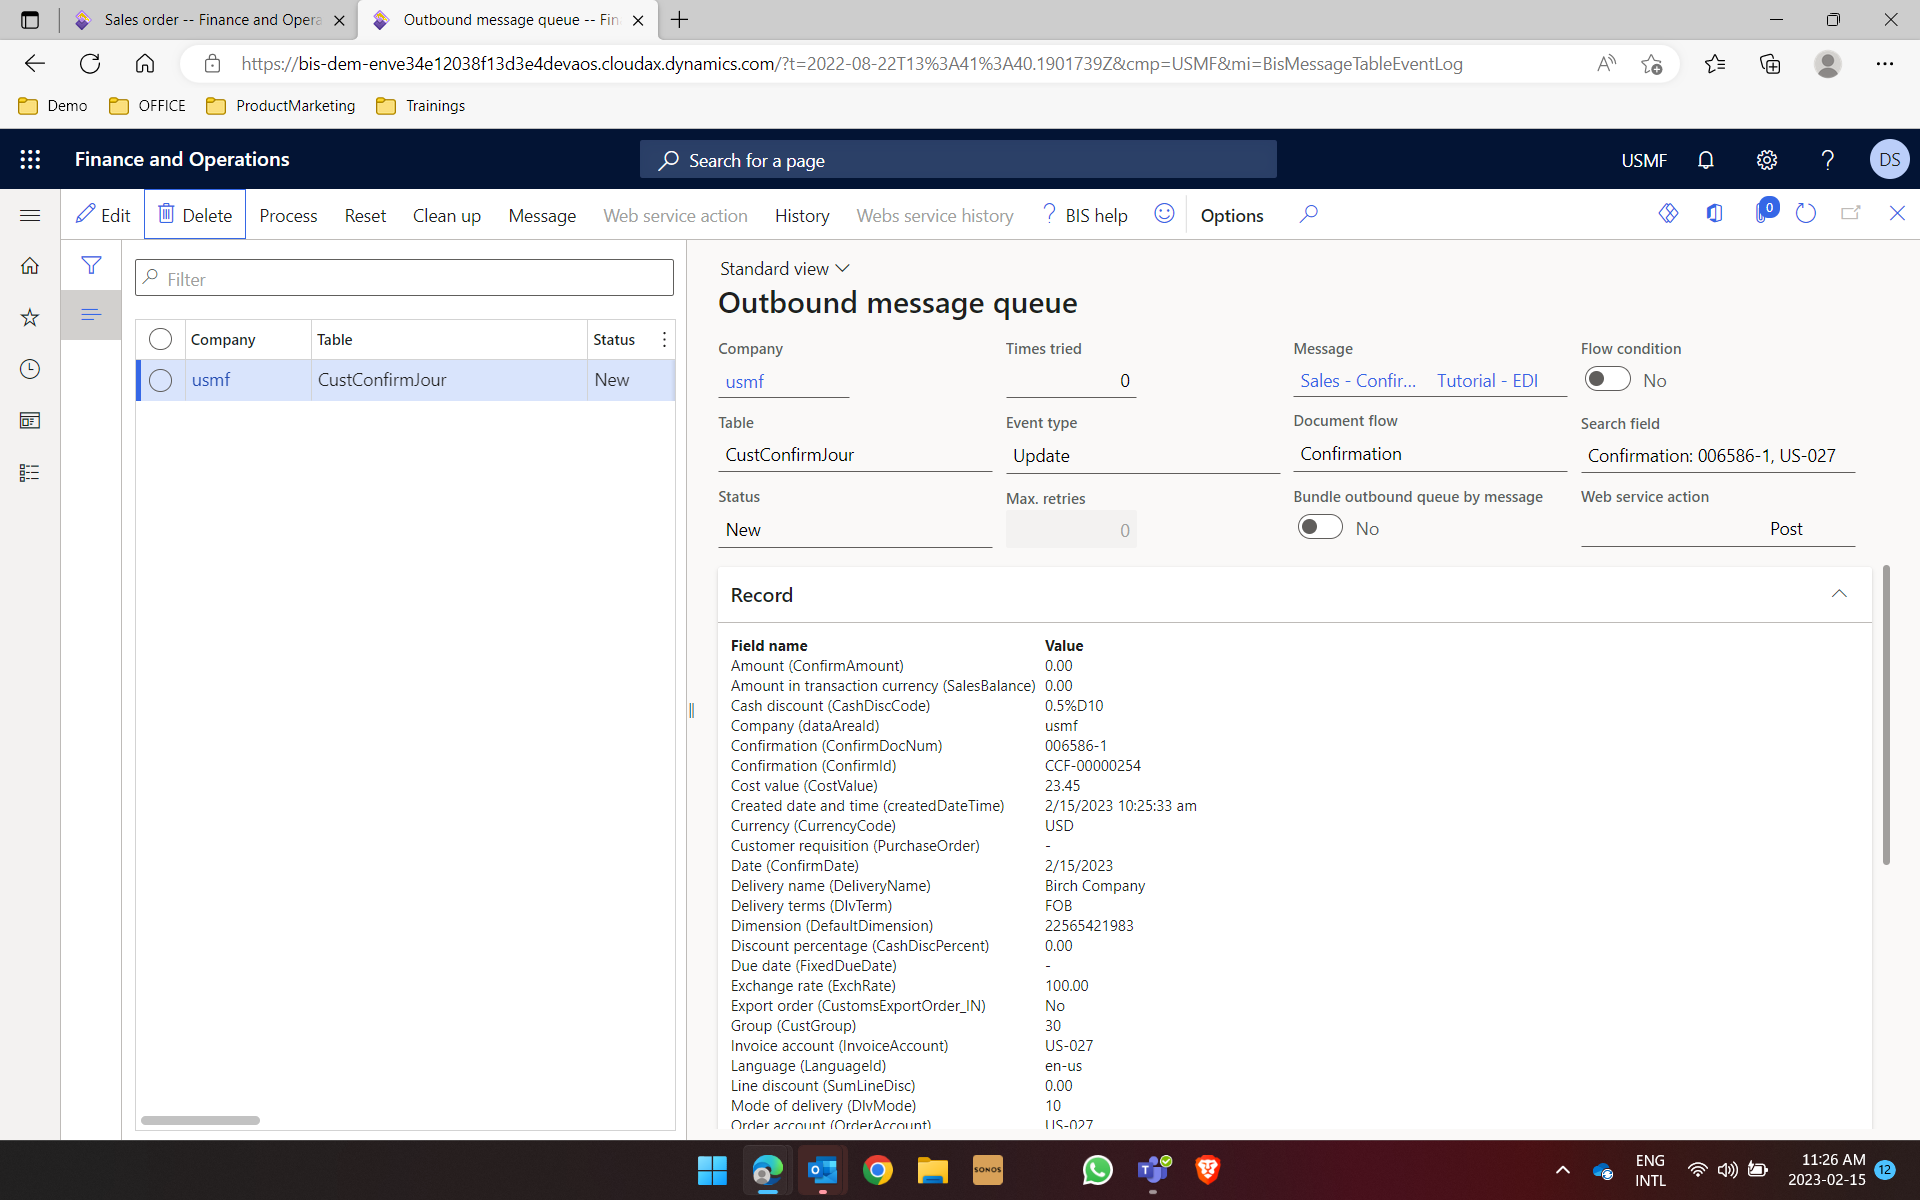
Task: Open DS user account avatar
Action: (x=1889, y=160)
